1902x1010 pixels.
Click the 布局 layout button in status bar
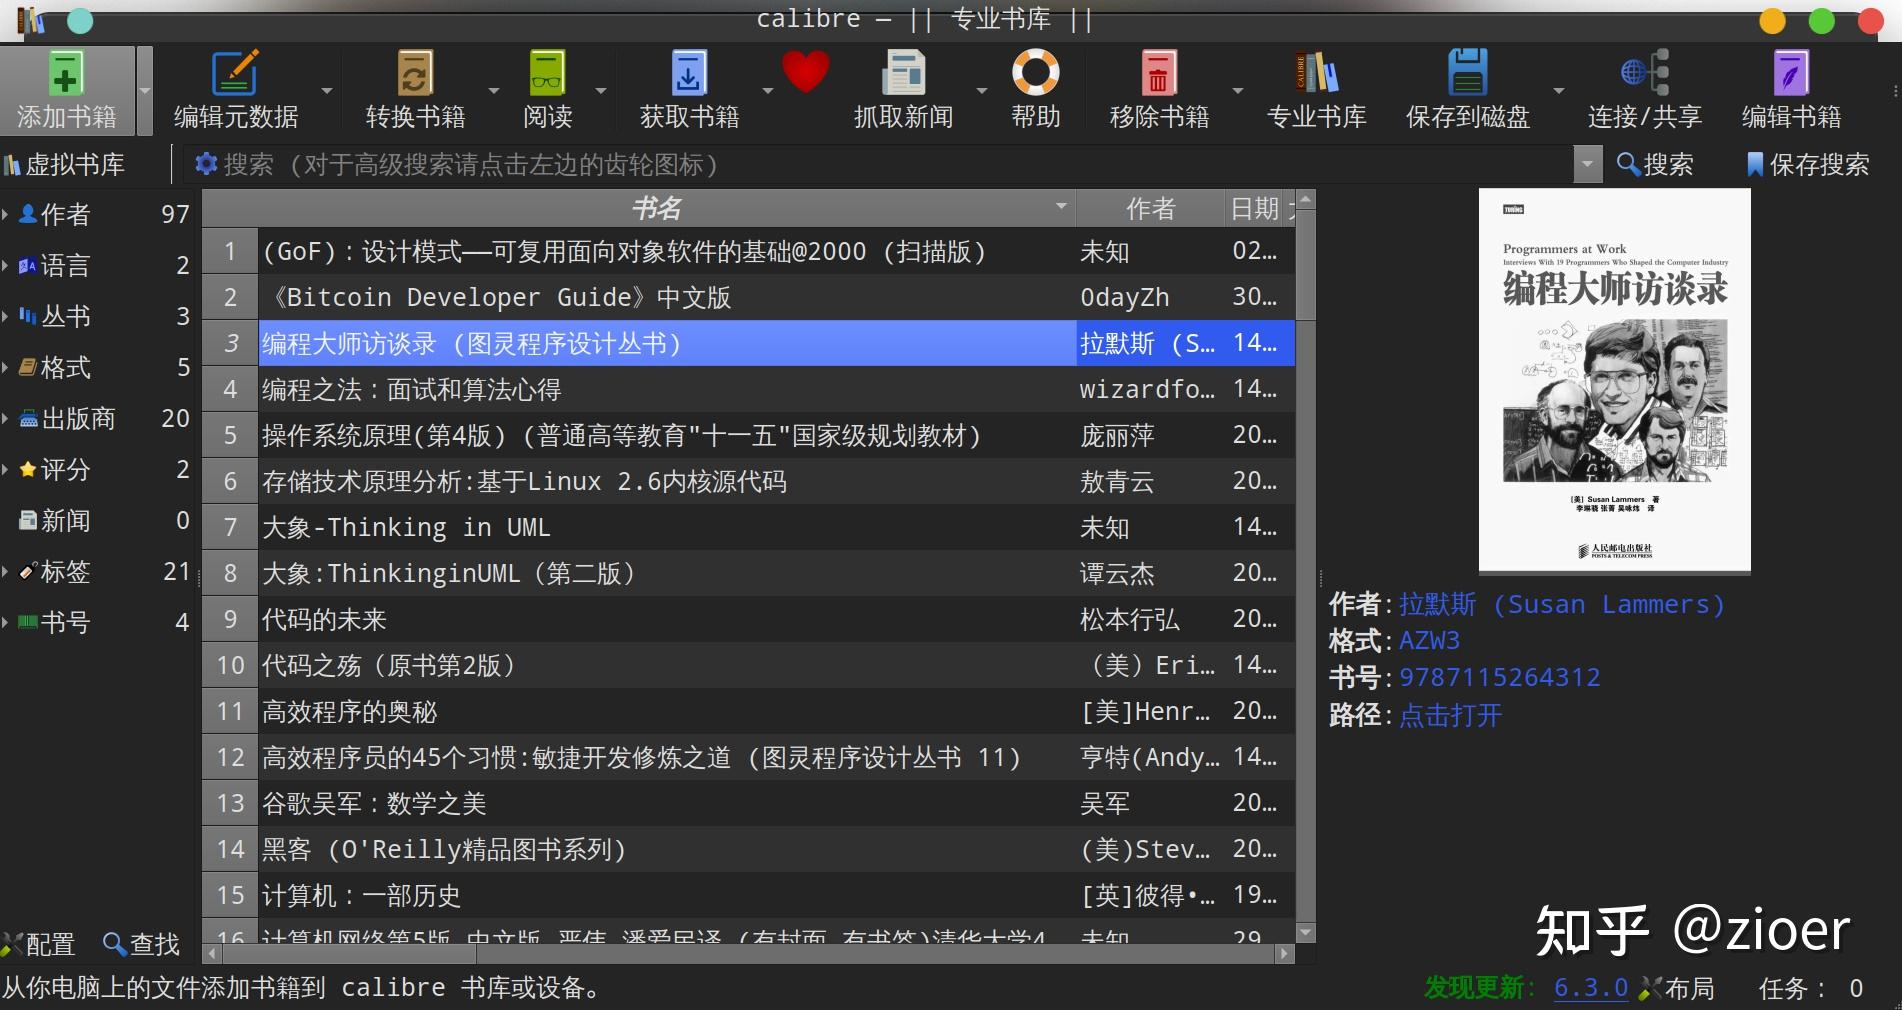click(1677, 988)
